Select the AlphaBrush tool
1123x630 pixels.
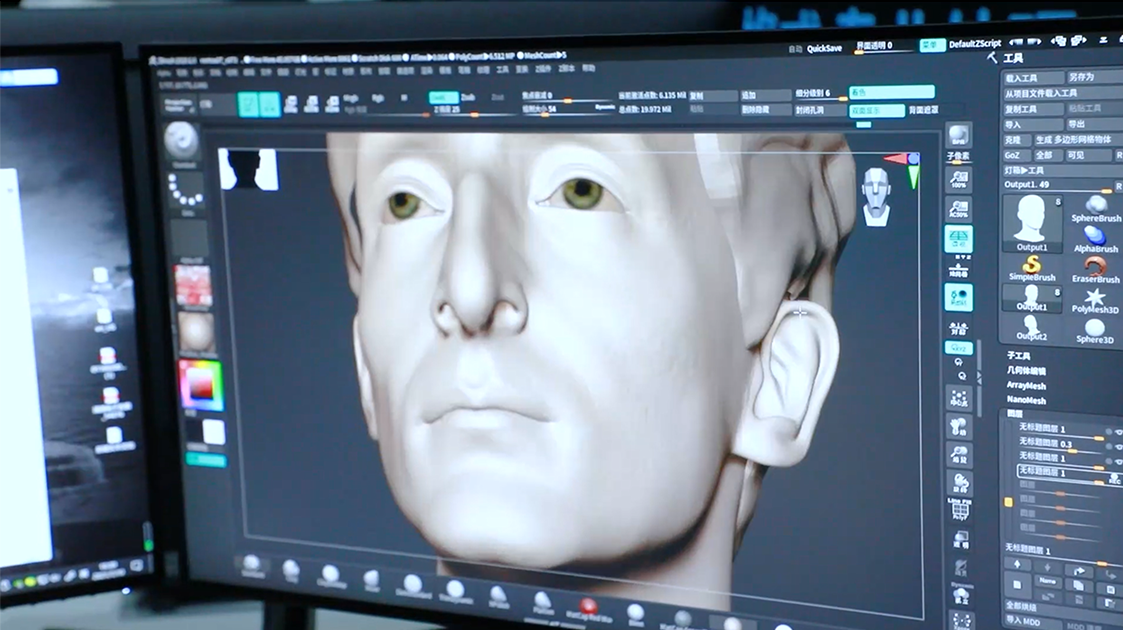(1095, 239)
